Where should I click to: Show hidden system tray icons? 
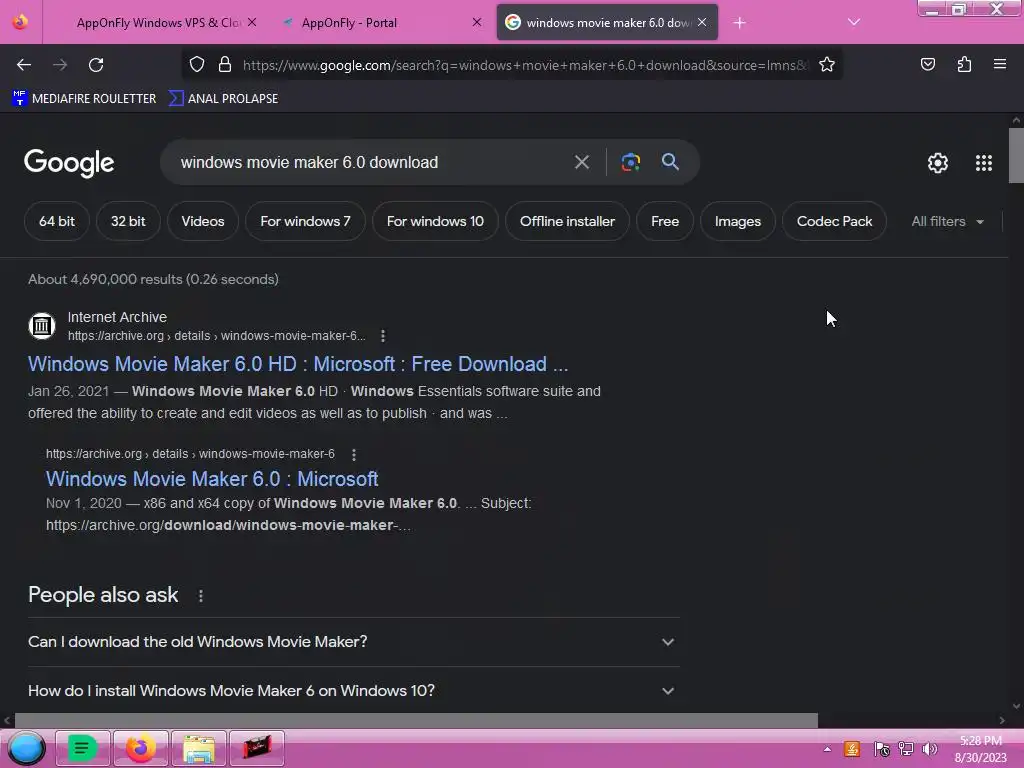click(827, 749)
